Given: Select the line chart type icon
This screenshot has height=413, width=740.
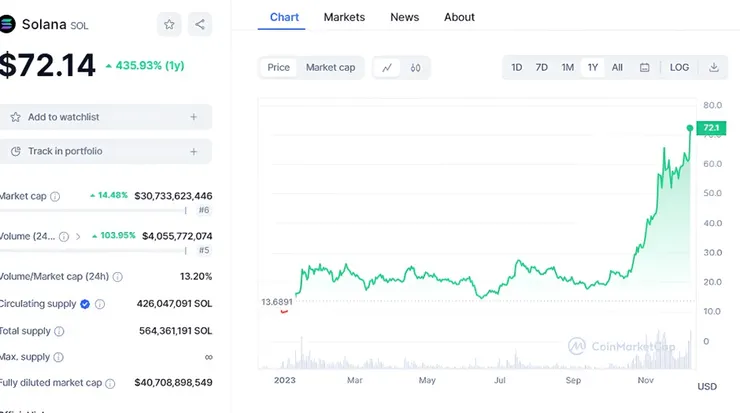Looking at the screenshot, I should point(387,68).
